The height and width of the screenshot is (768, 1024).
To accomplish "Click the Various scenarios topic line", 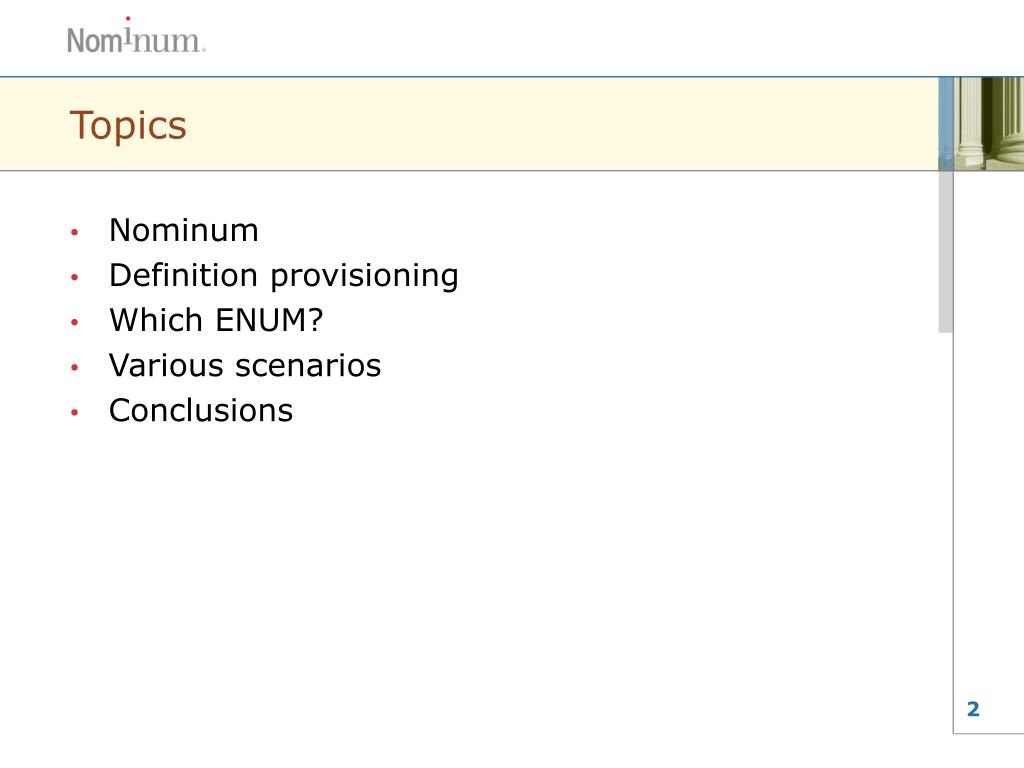I will (x=245, y=366).
